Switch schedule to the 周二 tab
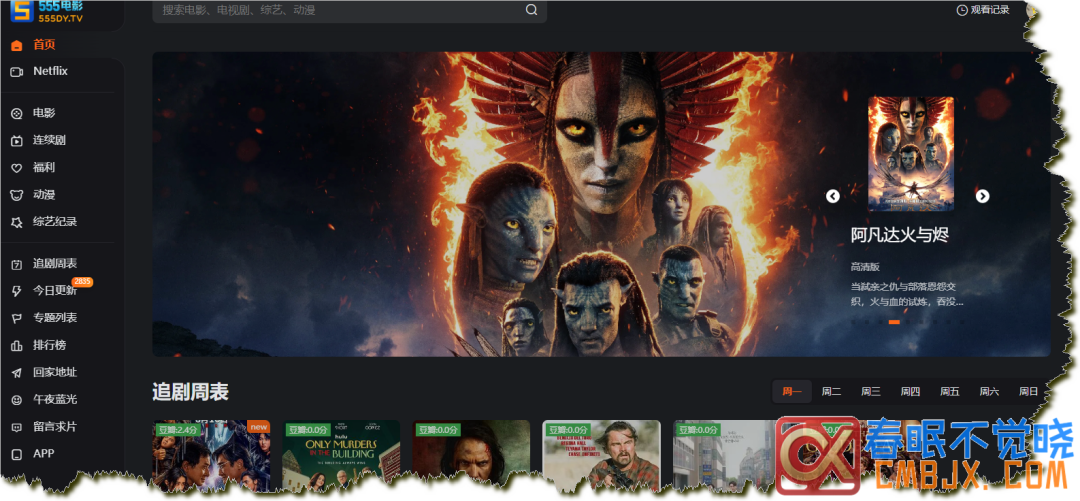The image size is (1080, 501). tap(831, 392)
